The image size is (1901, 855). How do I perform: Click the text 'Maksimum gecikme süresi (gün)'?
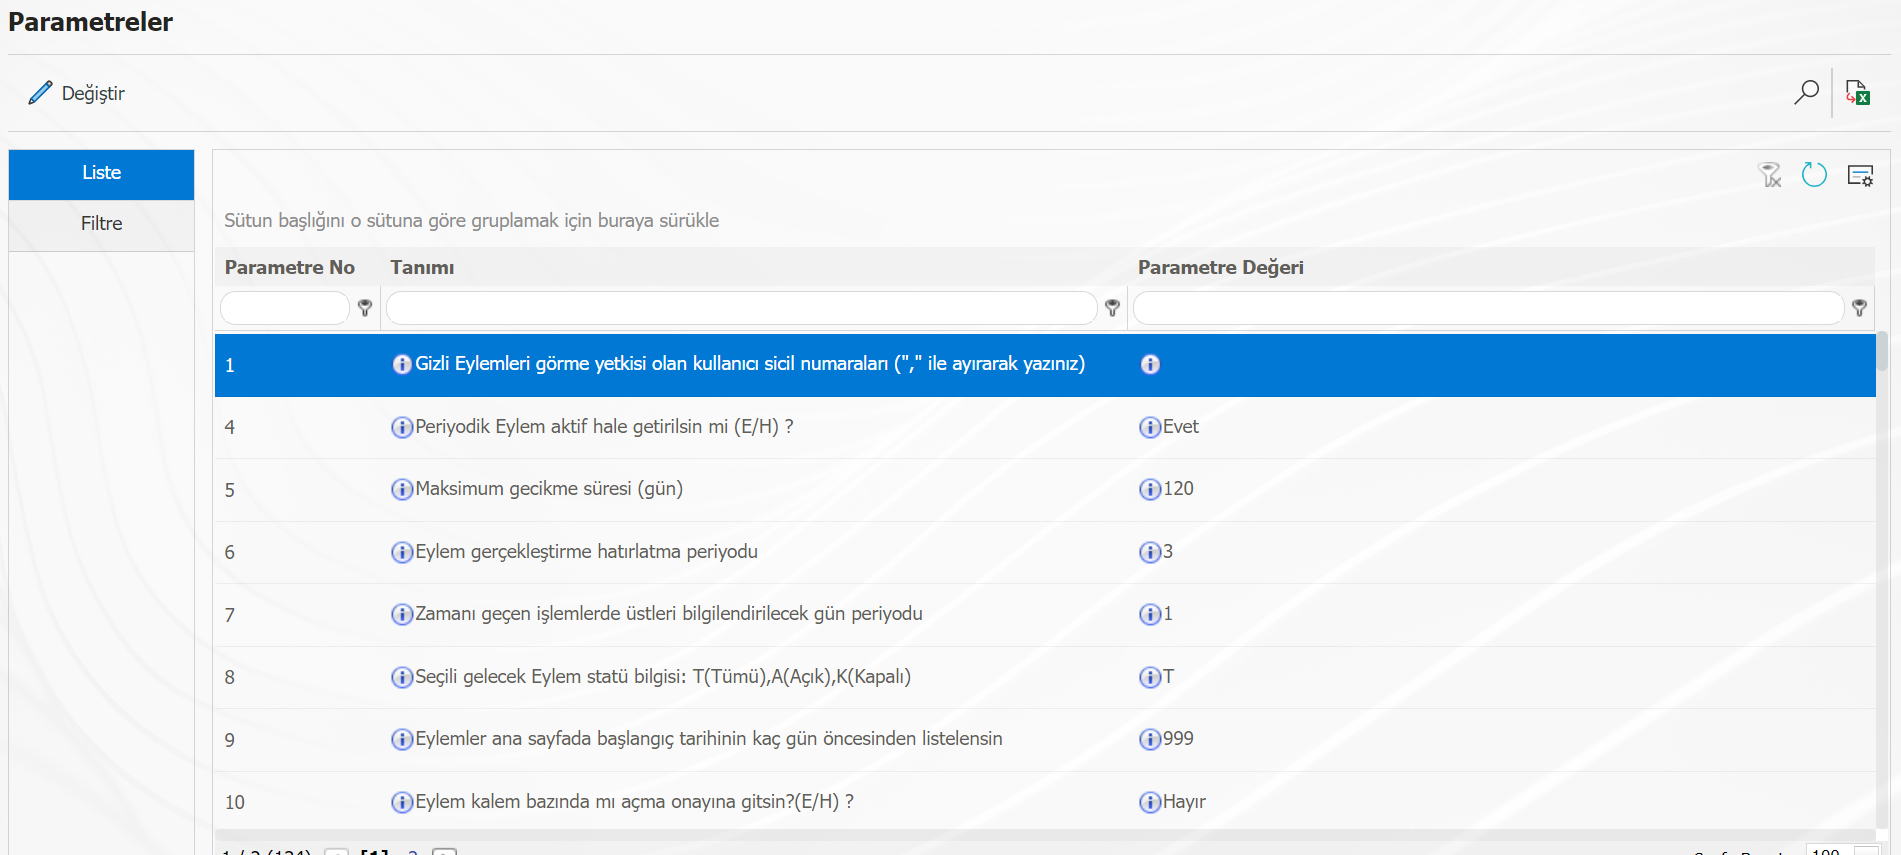549,489
